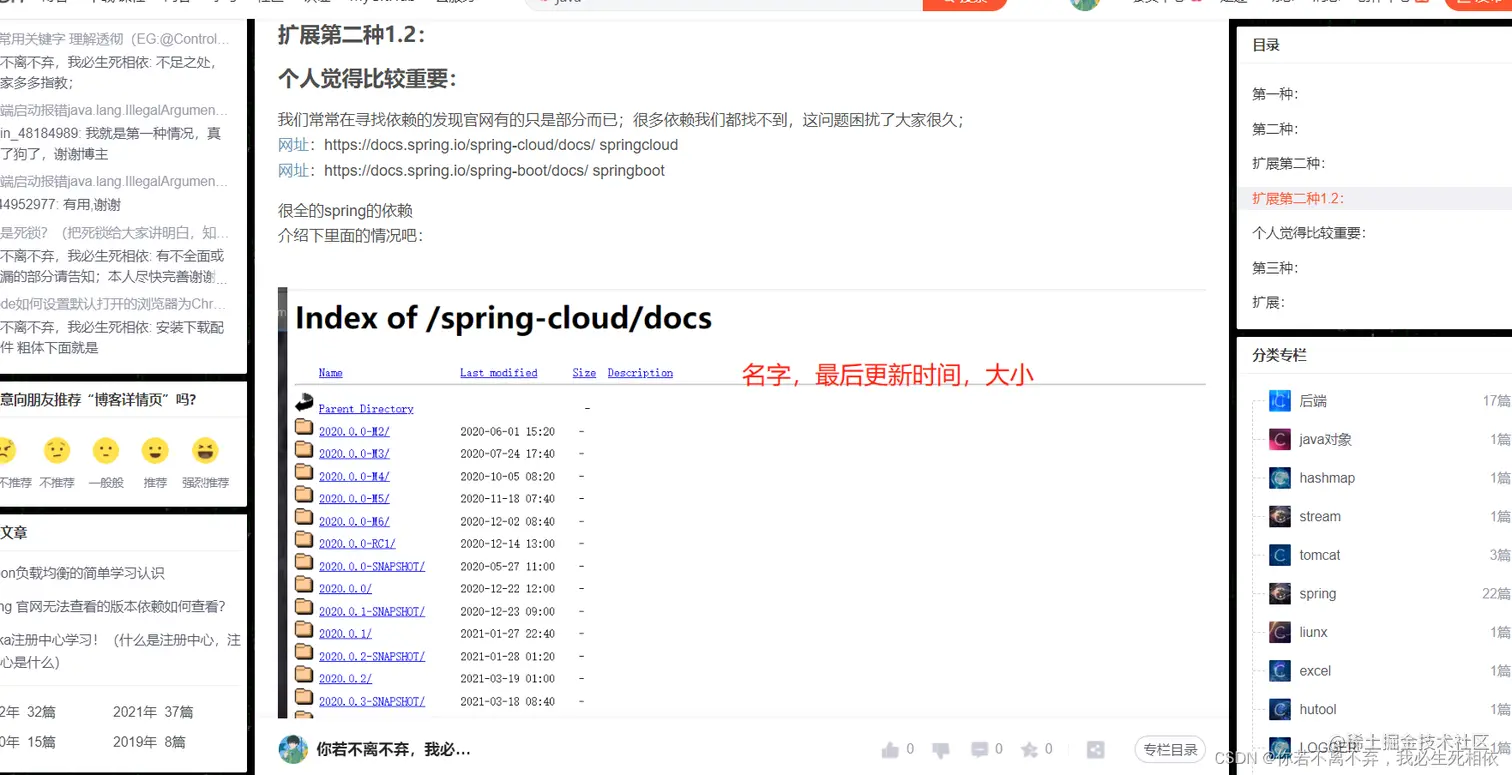The height and width of the screenshot is (775, 1512).
Task: Click the share icon in the bottom bar
Action: [1095, 749]
